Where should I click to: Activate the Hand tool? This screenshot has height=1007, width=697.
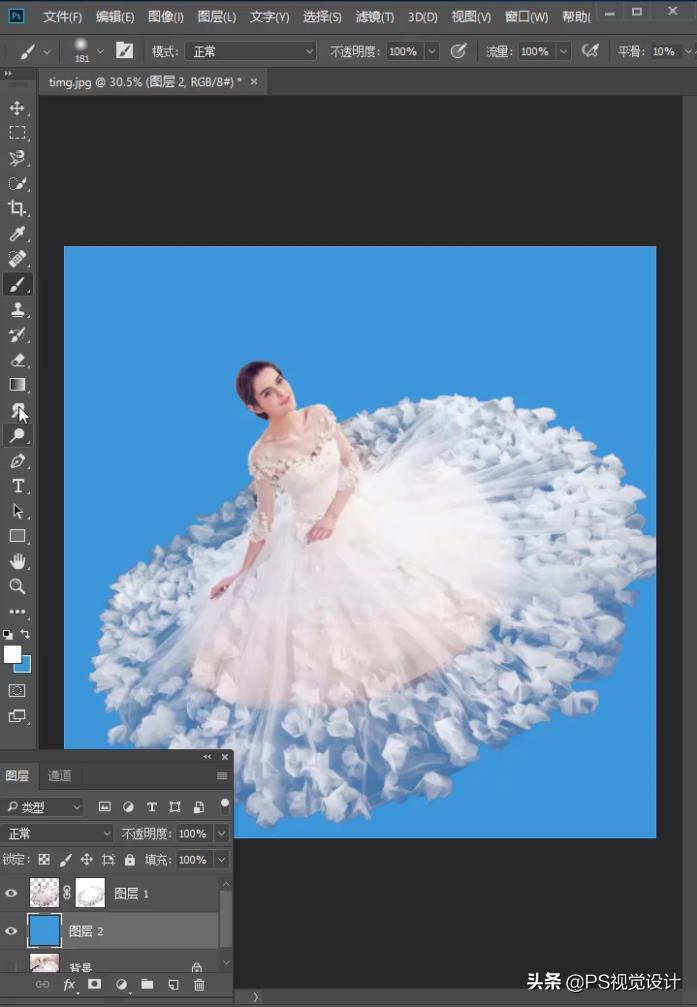tap(17, 562)
